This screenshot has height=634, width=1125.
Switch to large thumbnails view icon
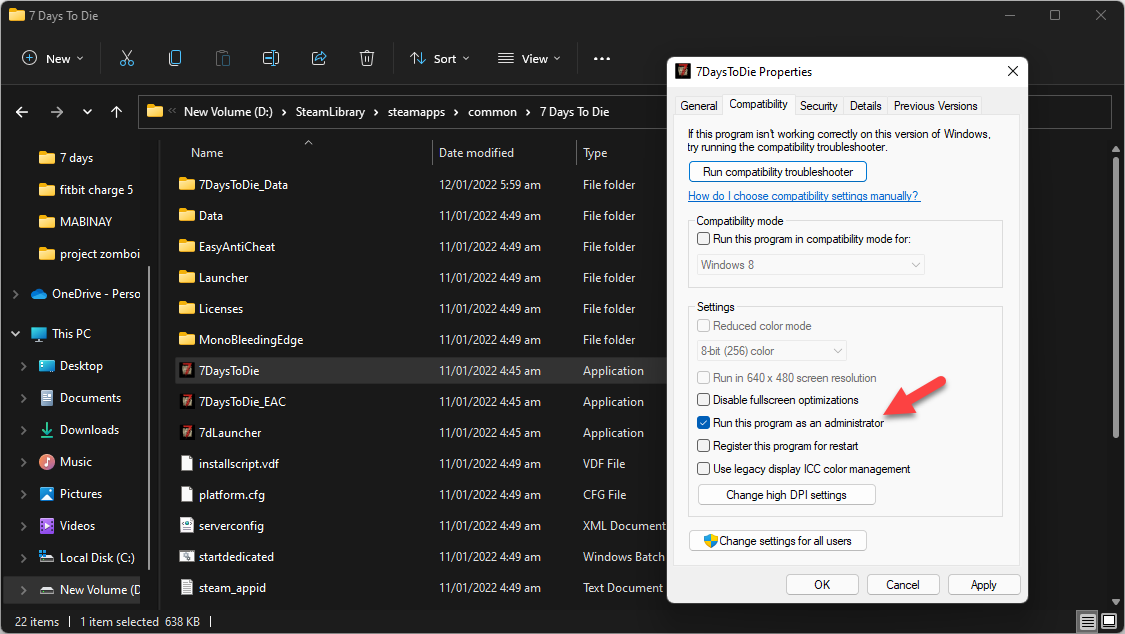click(x=1109, y=621)
